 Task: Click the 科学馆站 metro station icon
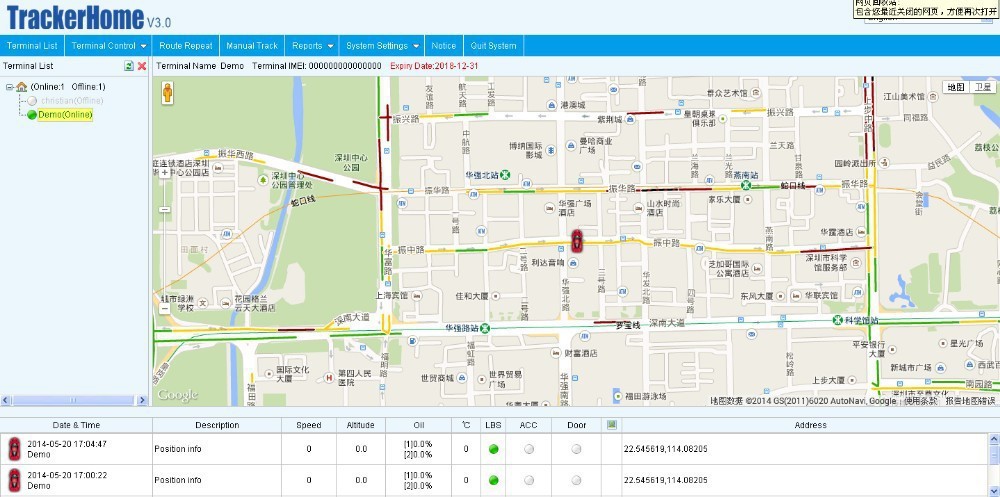(x=838, y=320)
